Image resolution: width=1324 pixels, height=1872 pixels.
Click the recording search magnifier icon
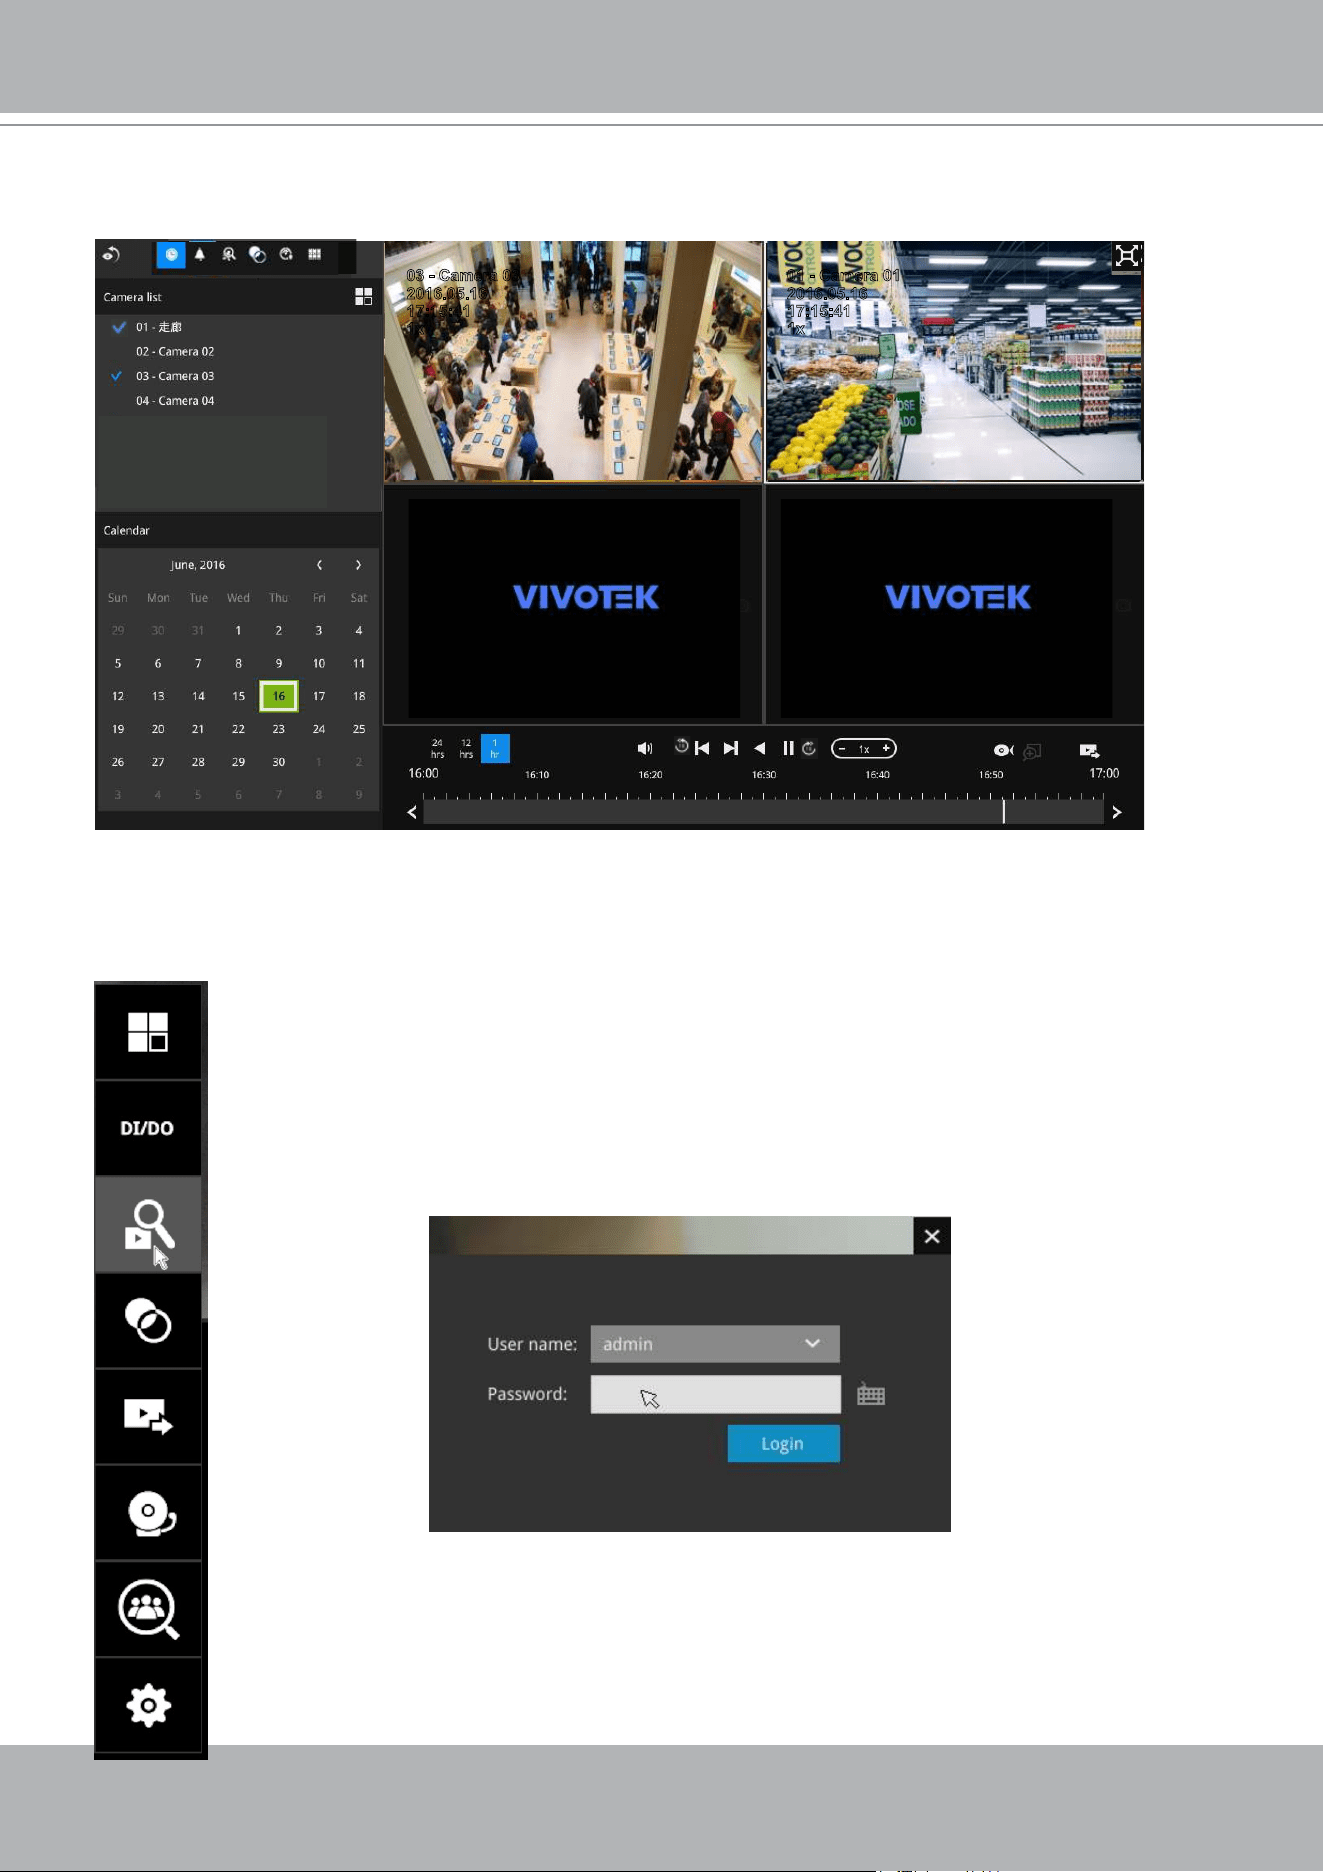tap(148, 1225)
